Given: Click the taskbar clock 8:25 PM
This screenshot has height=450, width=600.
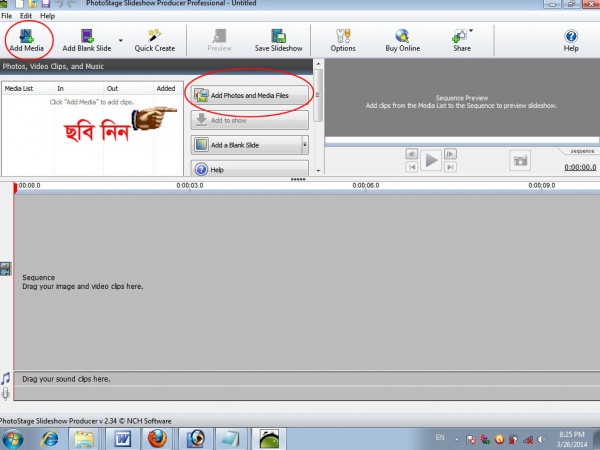Looking at the screenshot, I should pyautogui.click(x=572, y=439).
